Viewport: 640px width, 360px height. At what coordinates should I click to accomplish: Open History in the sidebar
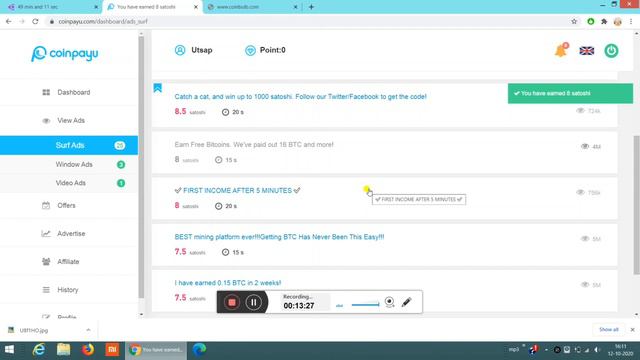[69, 290]
